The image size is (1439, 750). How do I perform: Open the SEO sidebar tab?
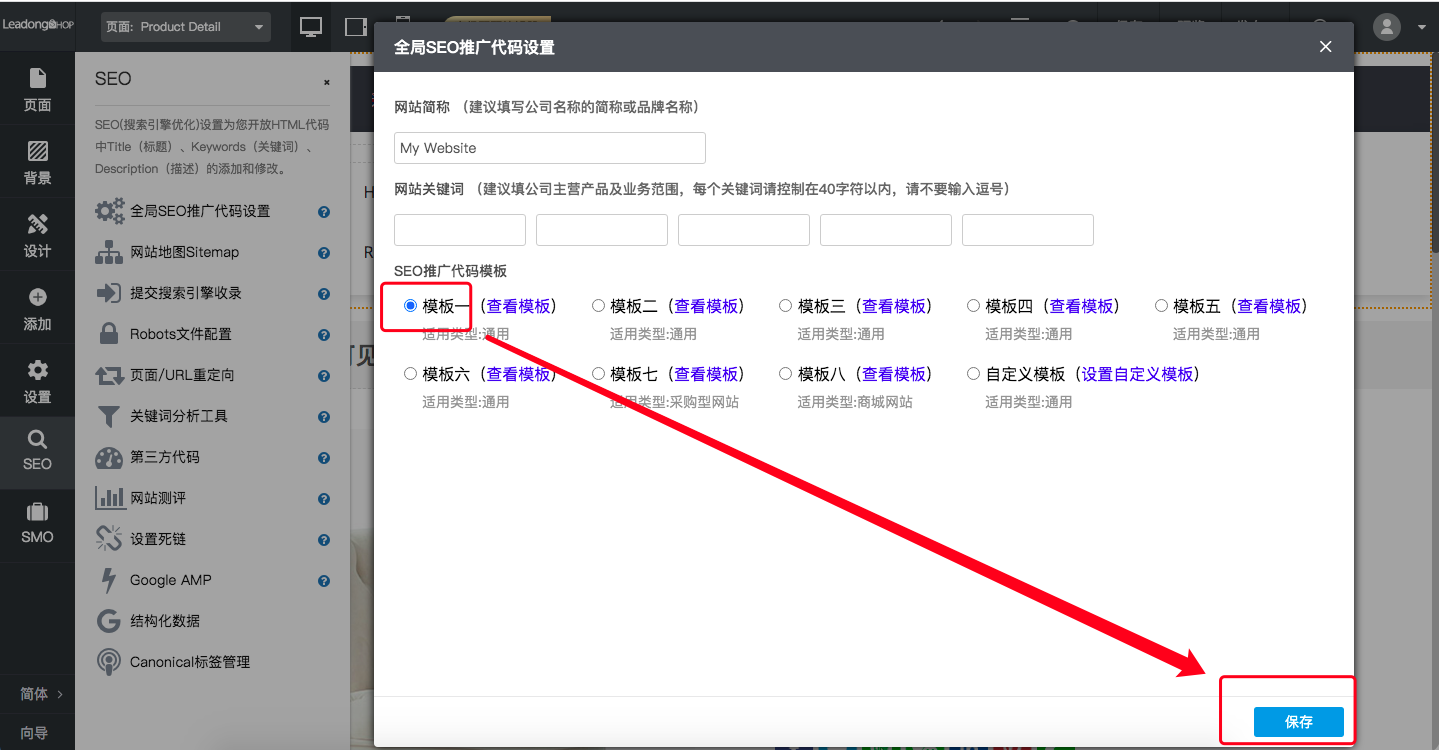click(37, 452)
